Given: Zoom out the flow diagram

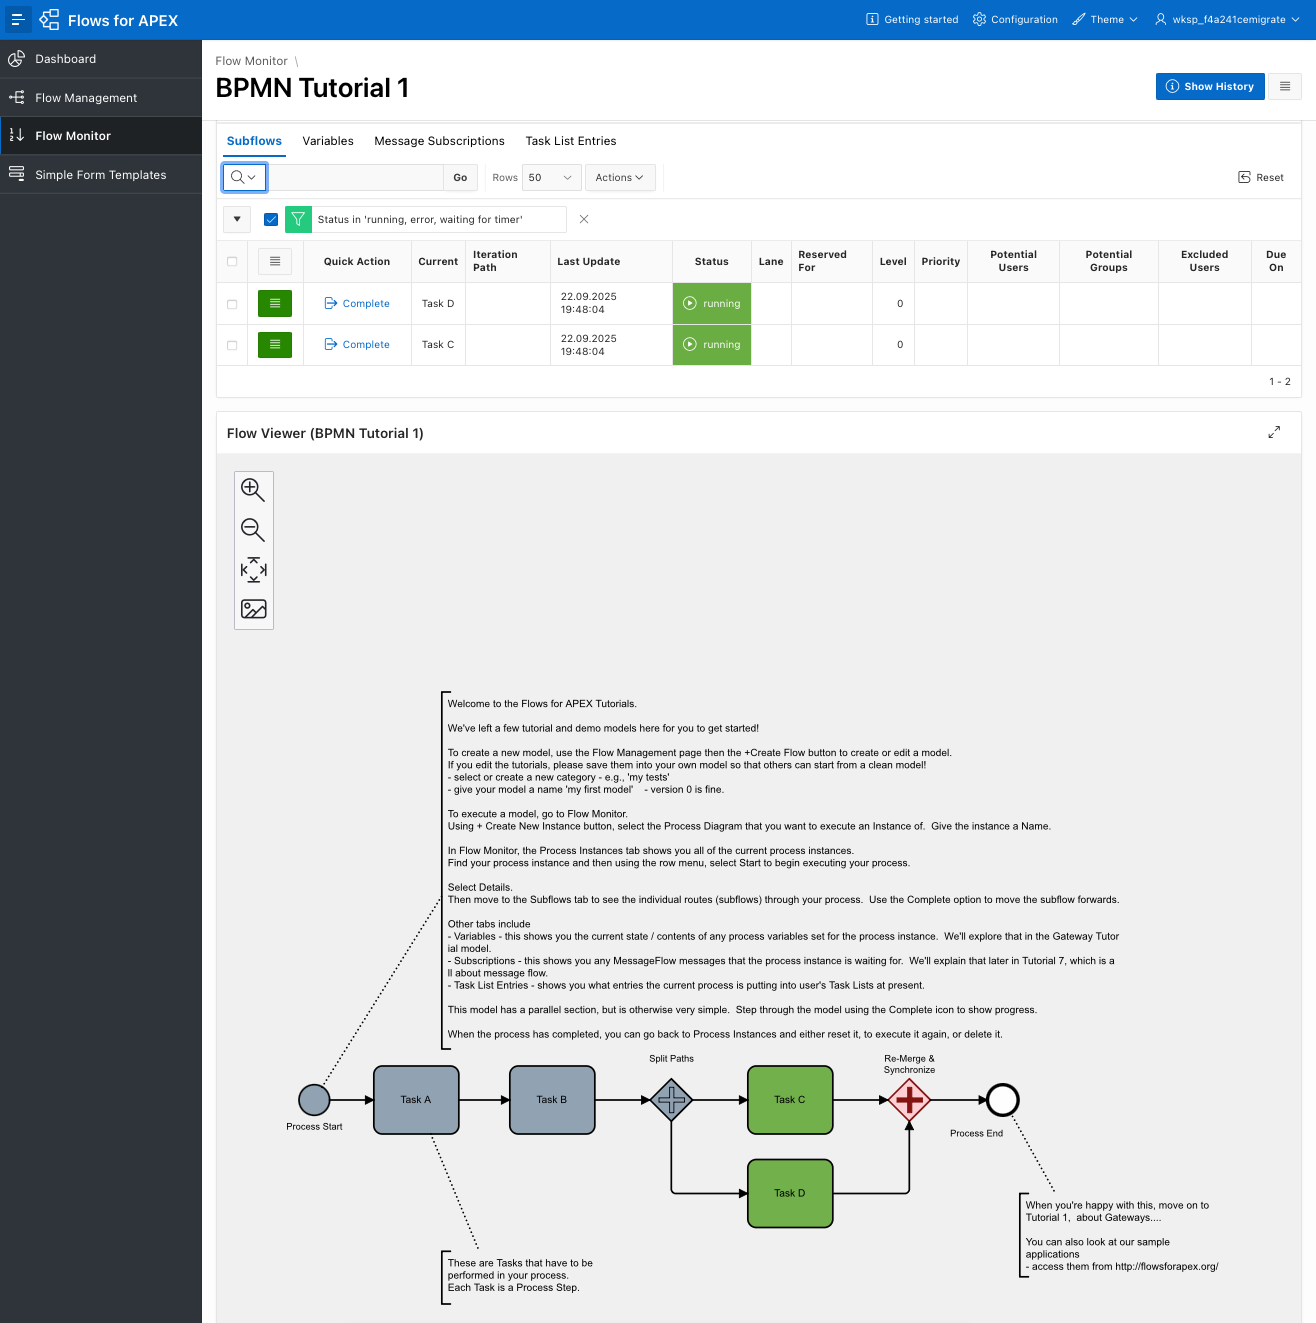Looking at the screenshot, I should [x=253, y=530].
